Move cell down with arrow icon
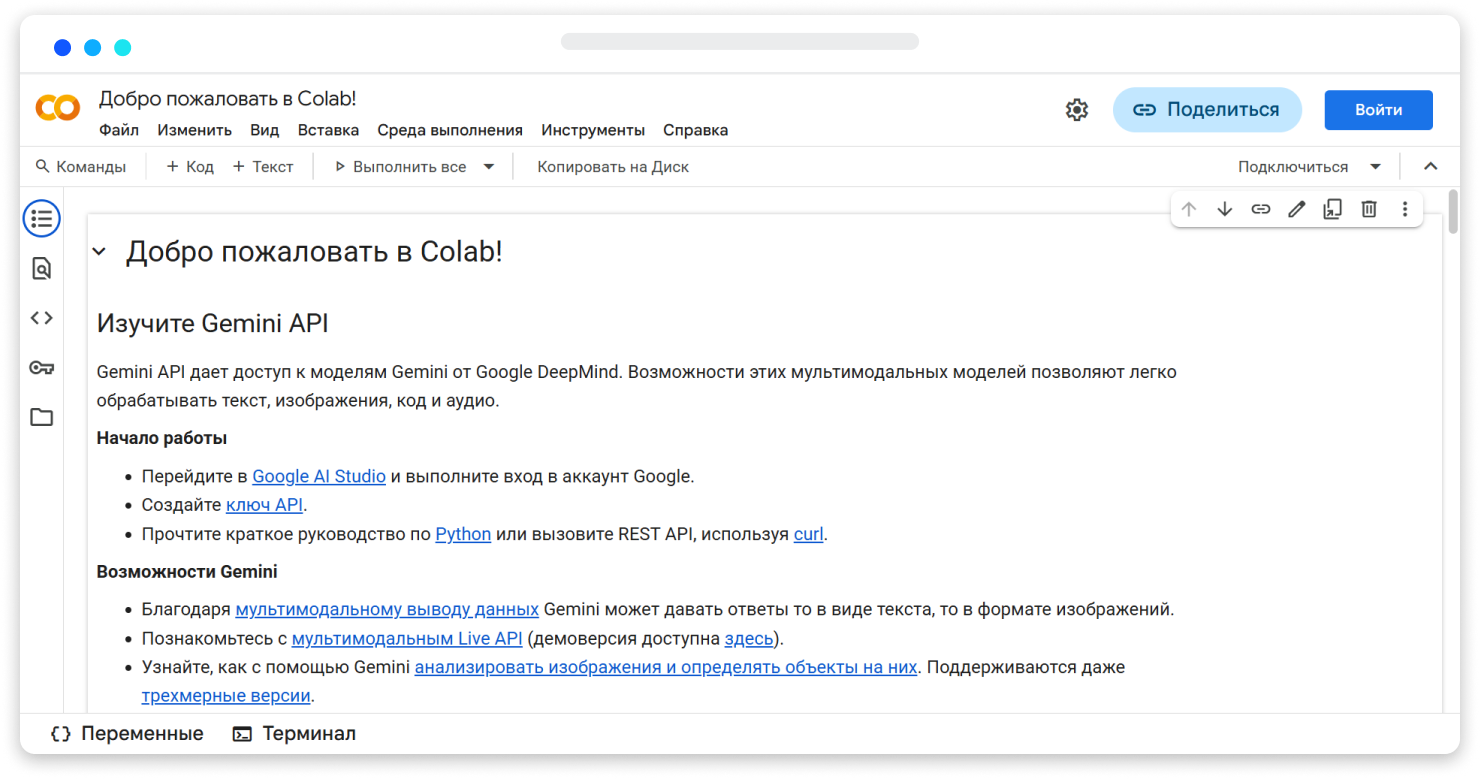The width and height of the screenshot is (1480, 779). (x=1225, y=209)
